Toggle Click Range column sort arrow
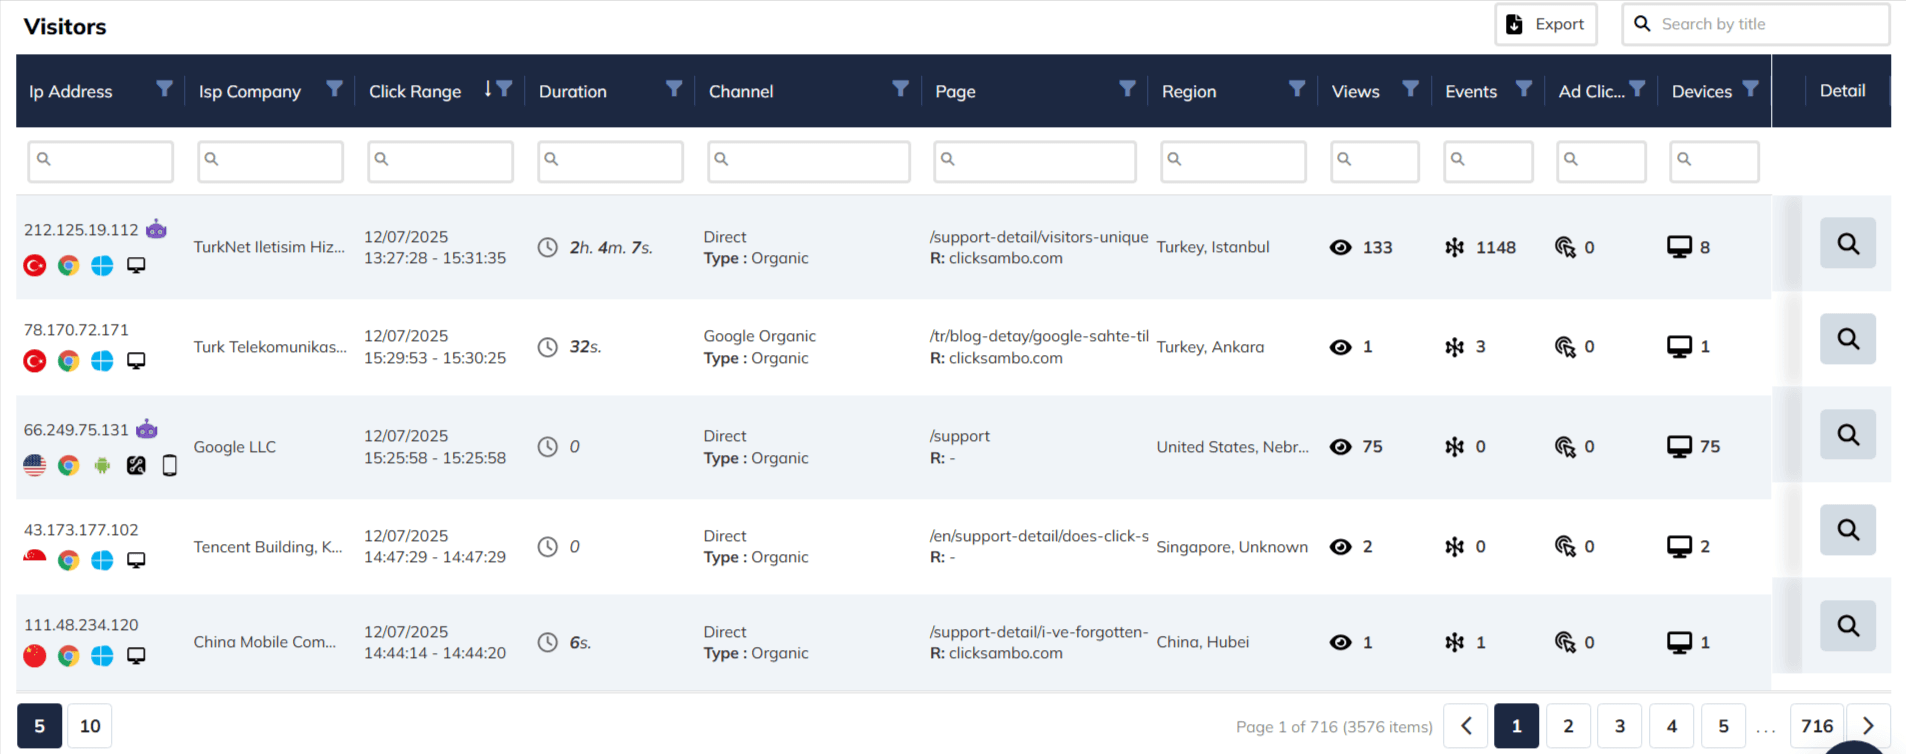The image size is (1906, 754). tap(488, 89)
